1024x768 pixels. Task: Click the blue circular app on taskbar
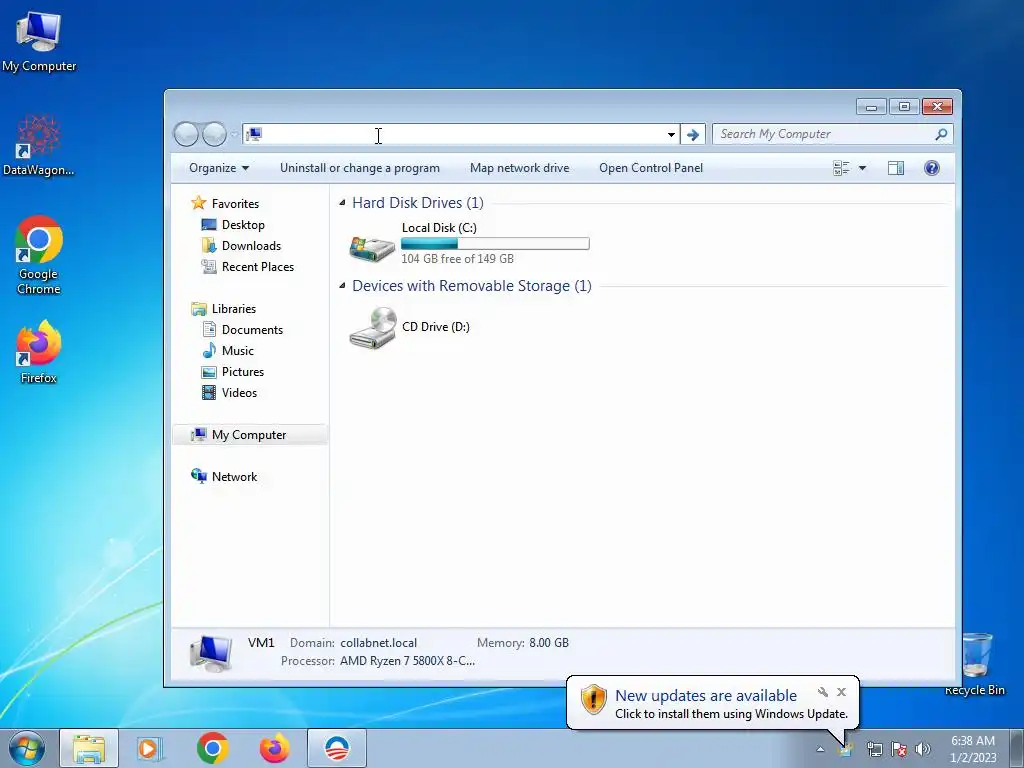[x=337, y=748]
